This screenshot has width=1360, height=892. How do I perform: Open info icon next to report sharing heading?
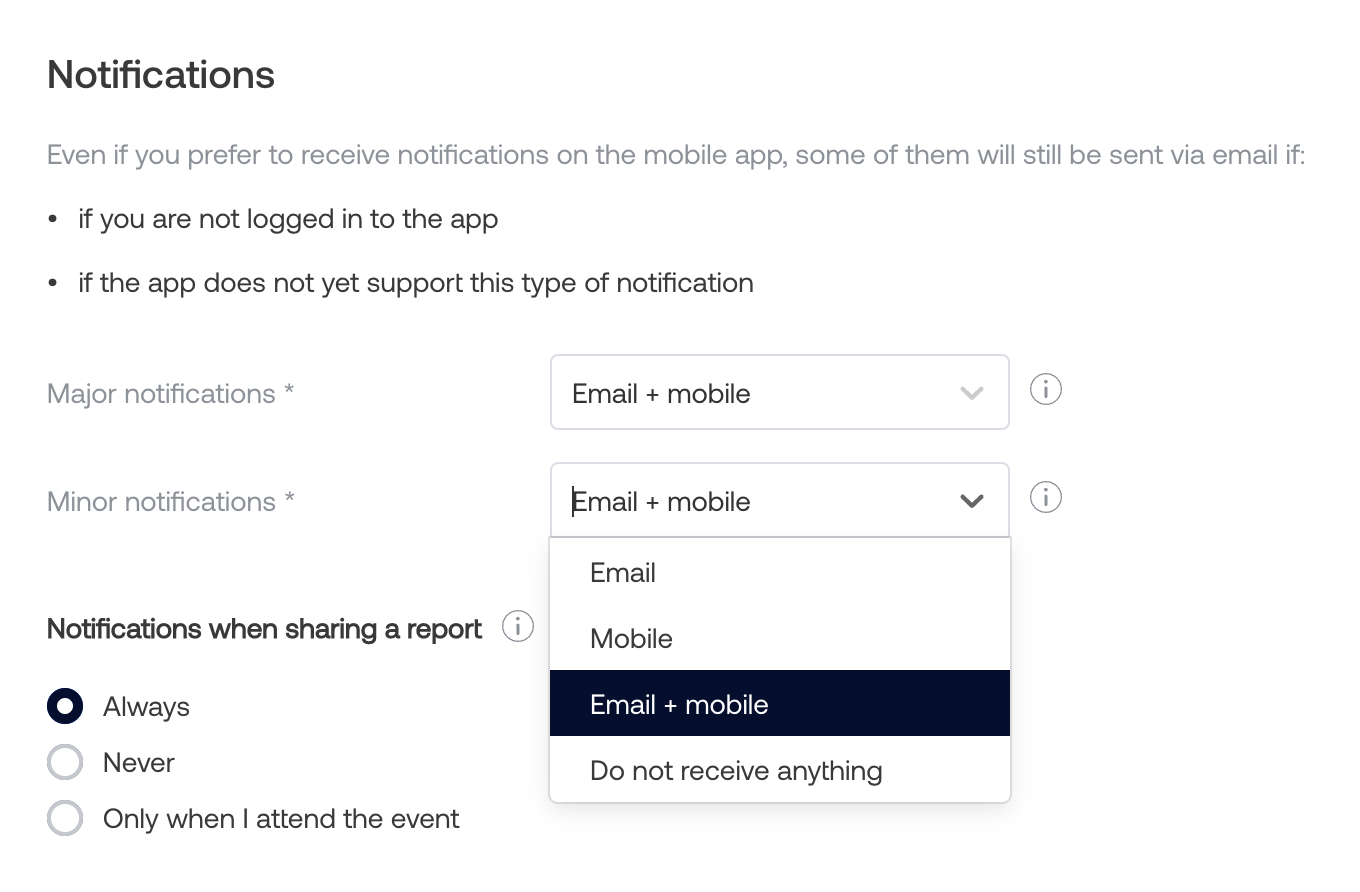[517, 627]
